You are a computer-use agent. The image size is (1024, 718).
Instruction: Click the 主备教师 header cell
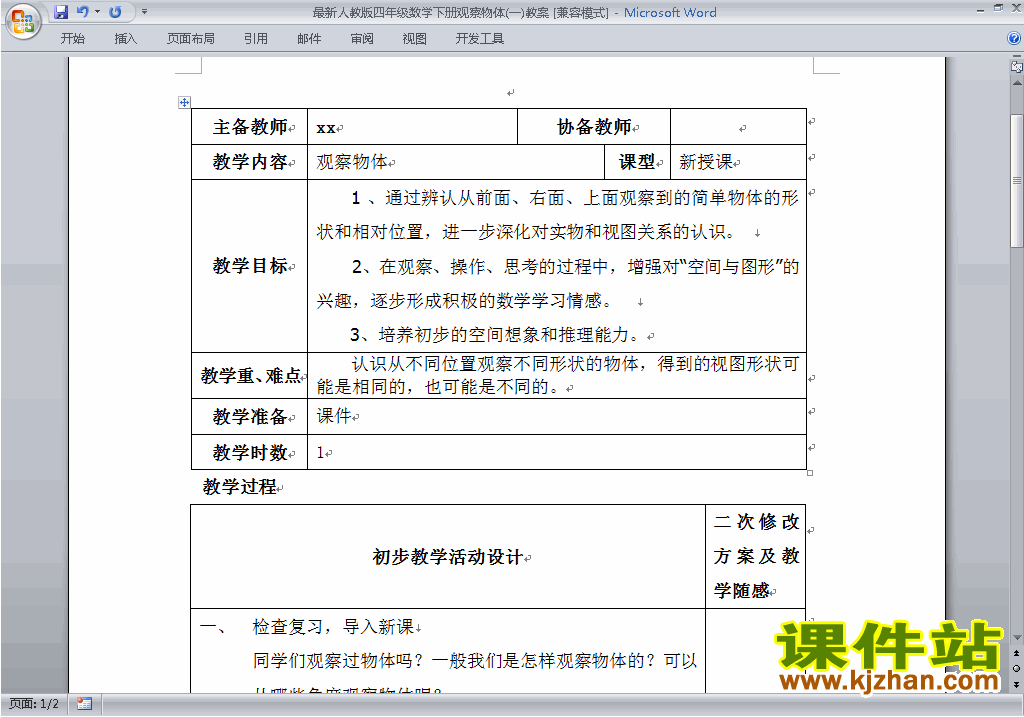click(249, 127)
